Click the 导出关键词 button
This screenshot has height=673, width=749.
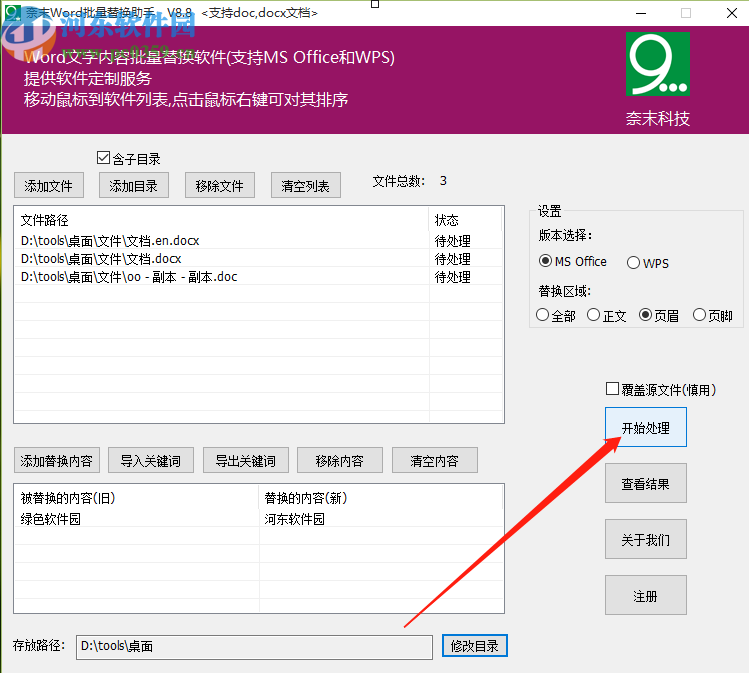[x=246, y=460]
